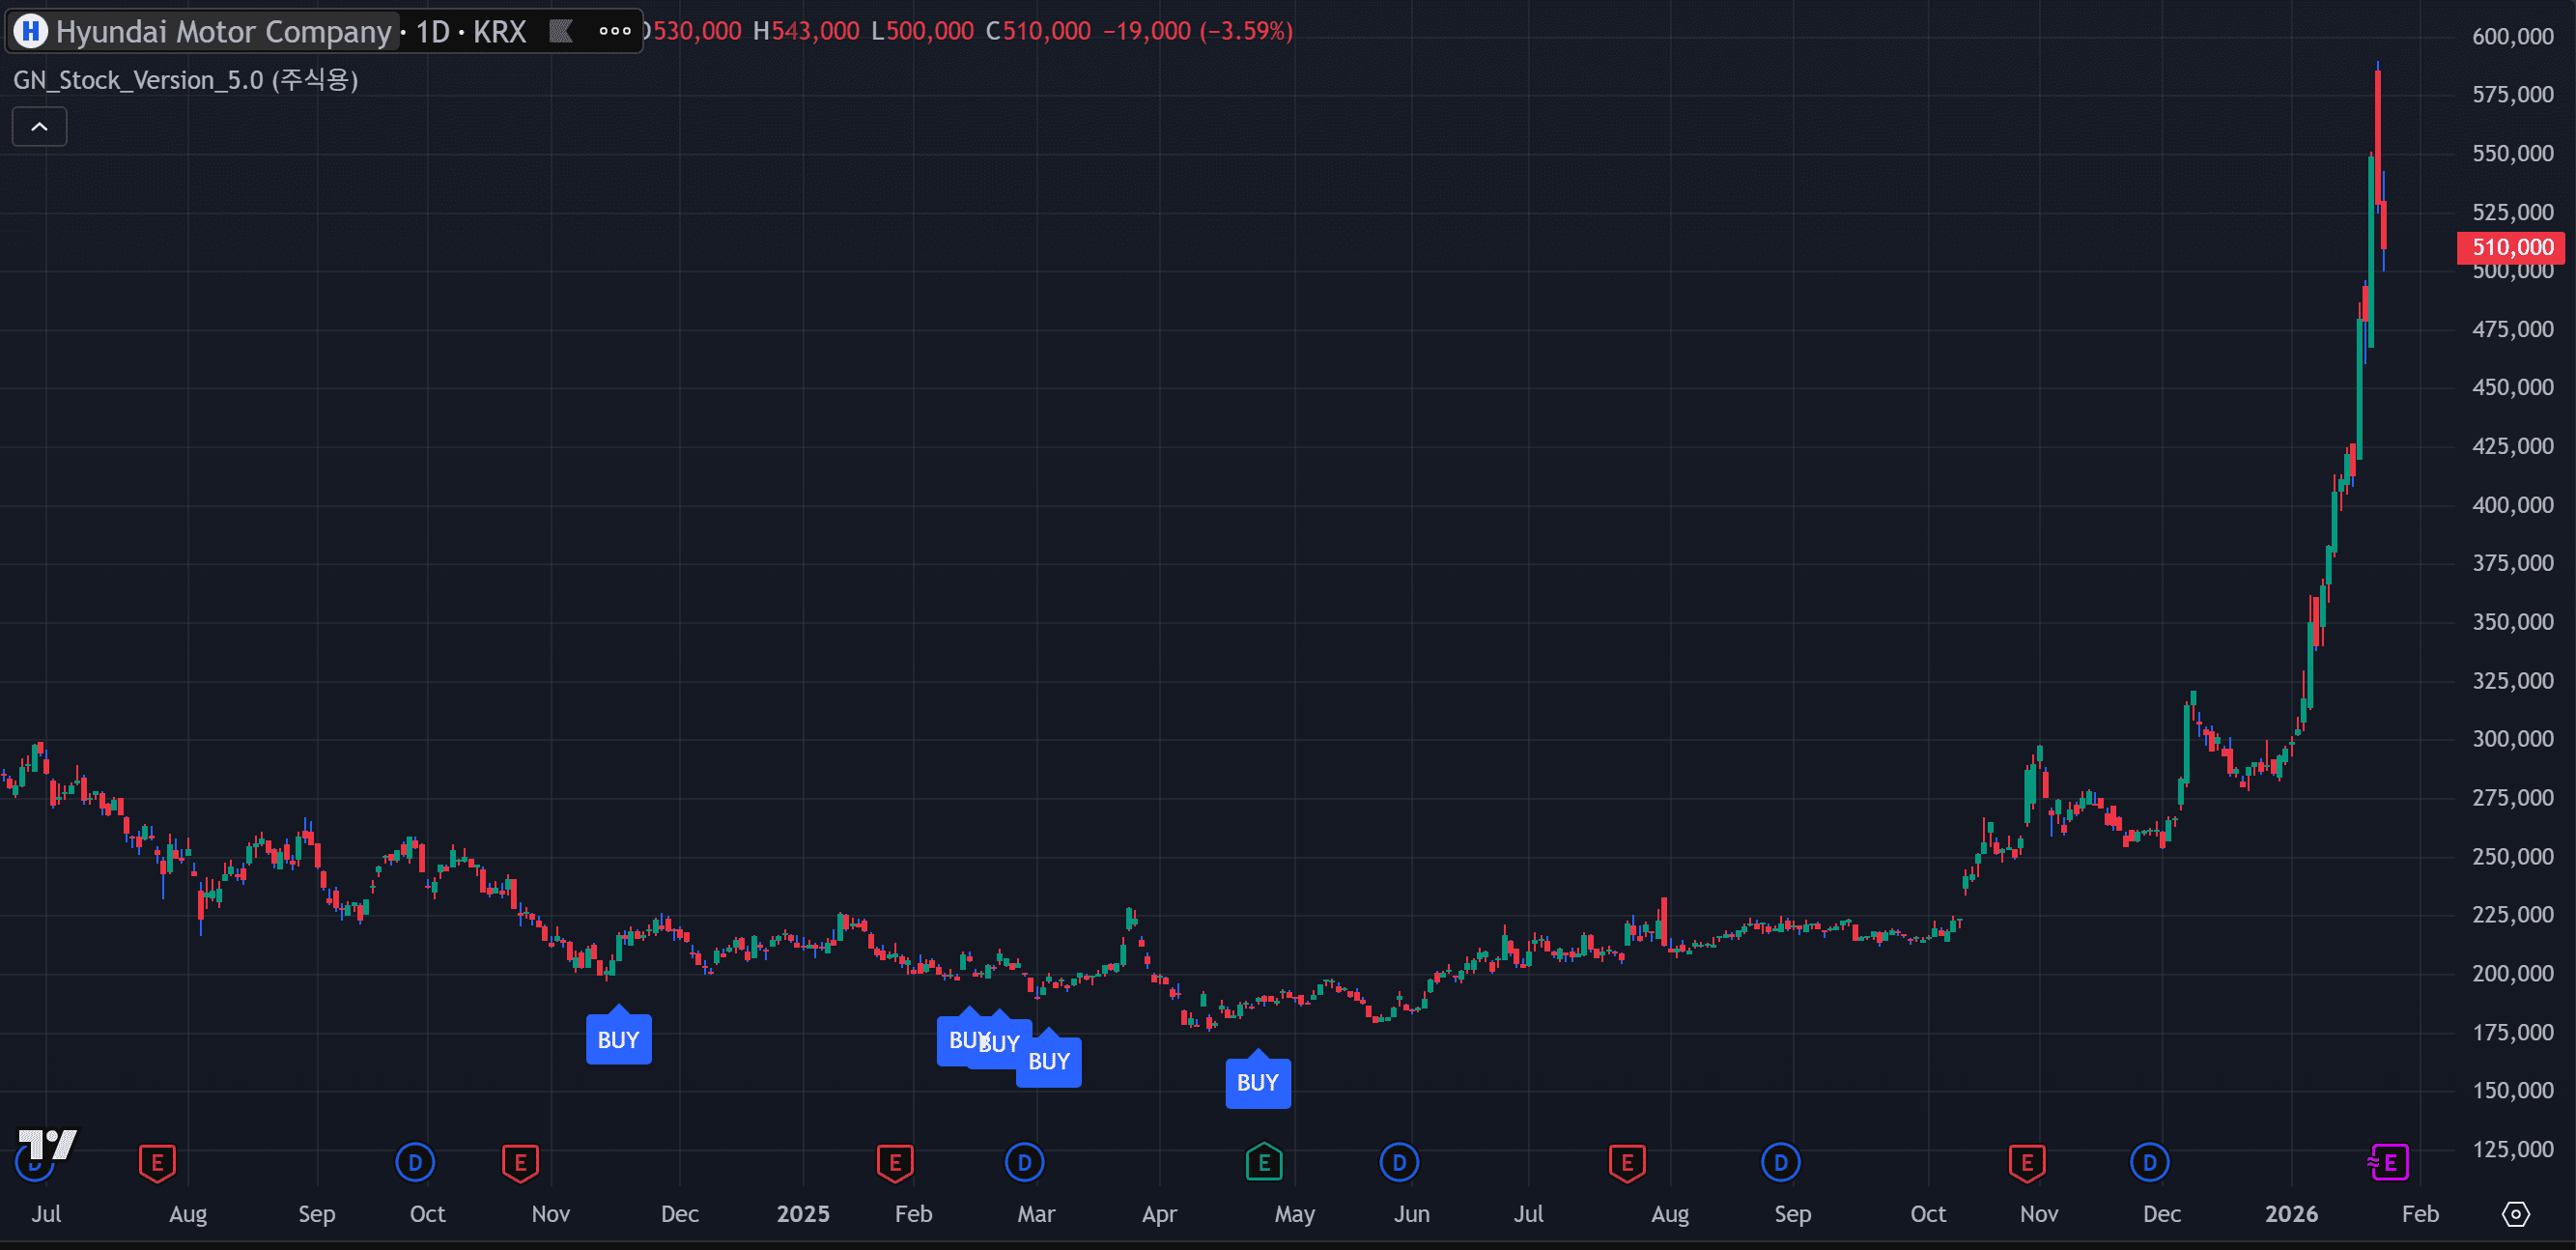Image resolution: width=2576 pixels, height=1250 pixels.
Task: Click the green E earnings marker
Action: click(1264, 1162)
